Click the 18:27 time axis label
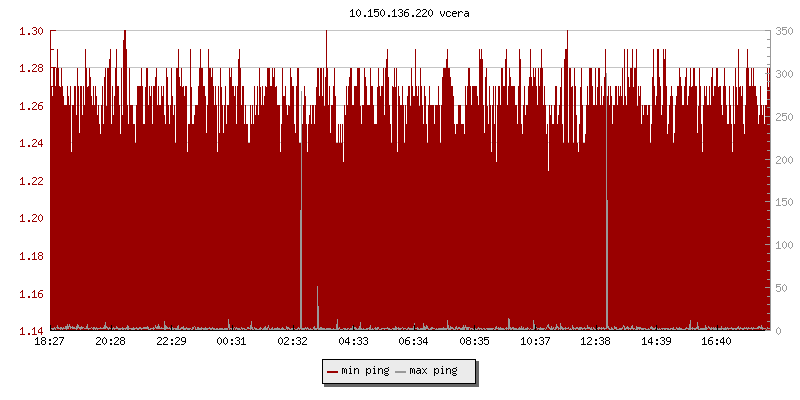Viewport: 800px width, 400px height. pyautogui.click(x=50, y=342)
